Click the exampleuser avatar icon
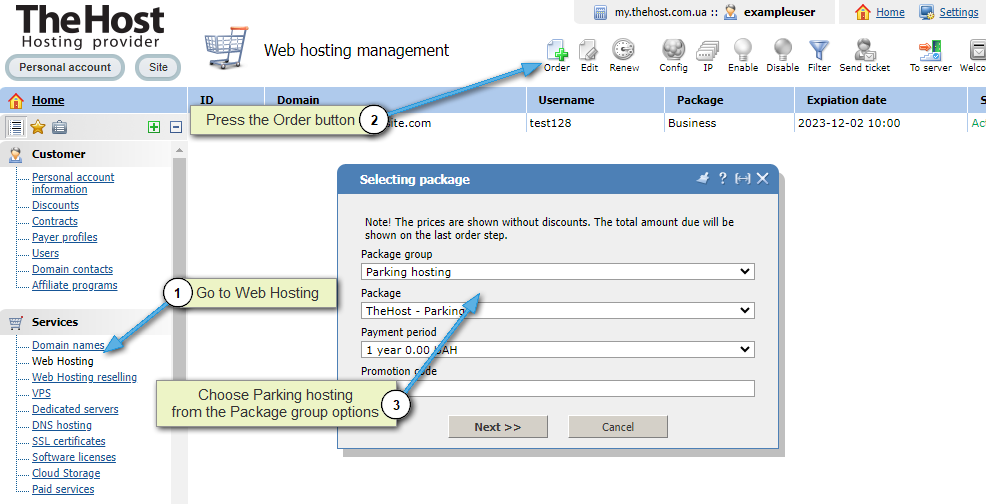The height and width of the screenshot is (504, 986). (x=730, y=12)
